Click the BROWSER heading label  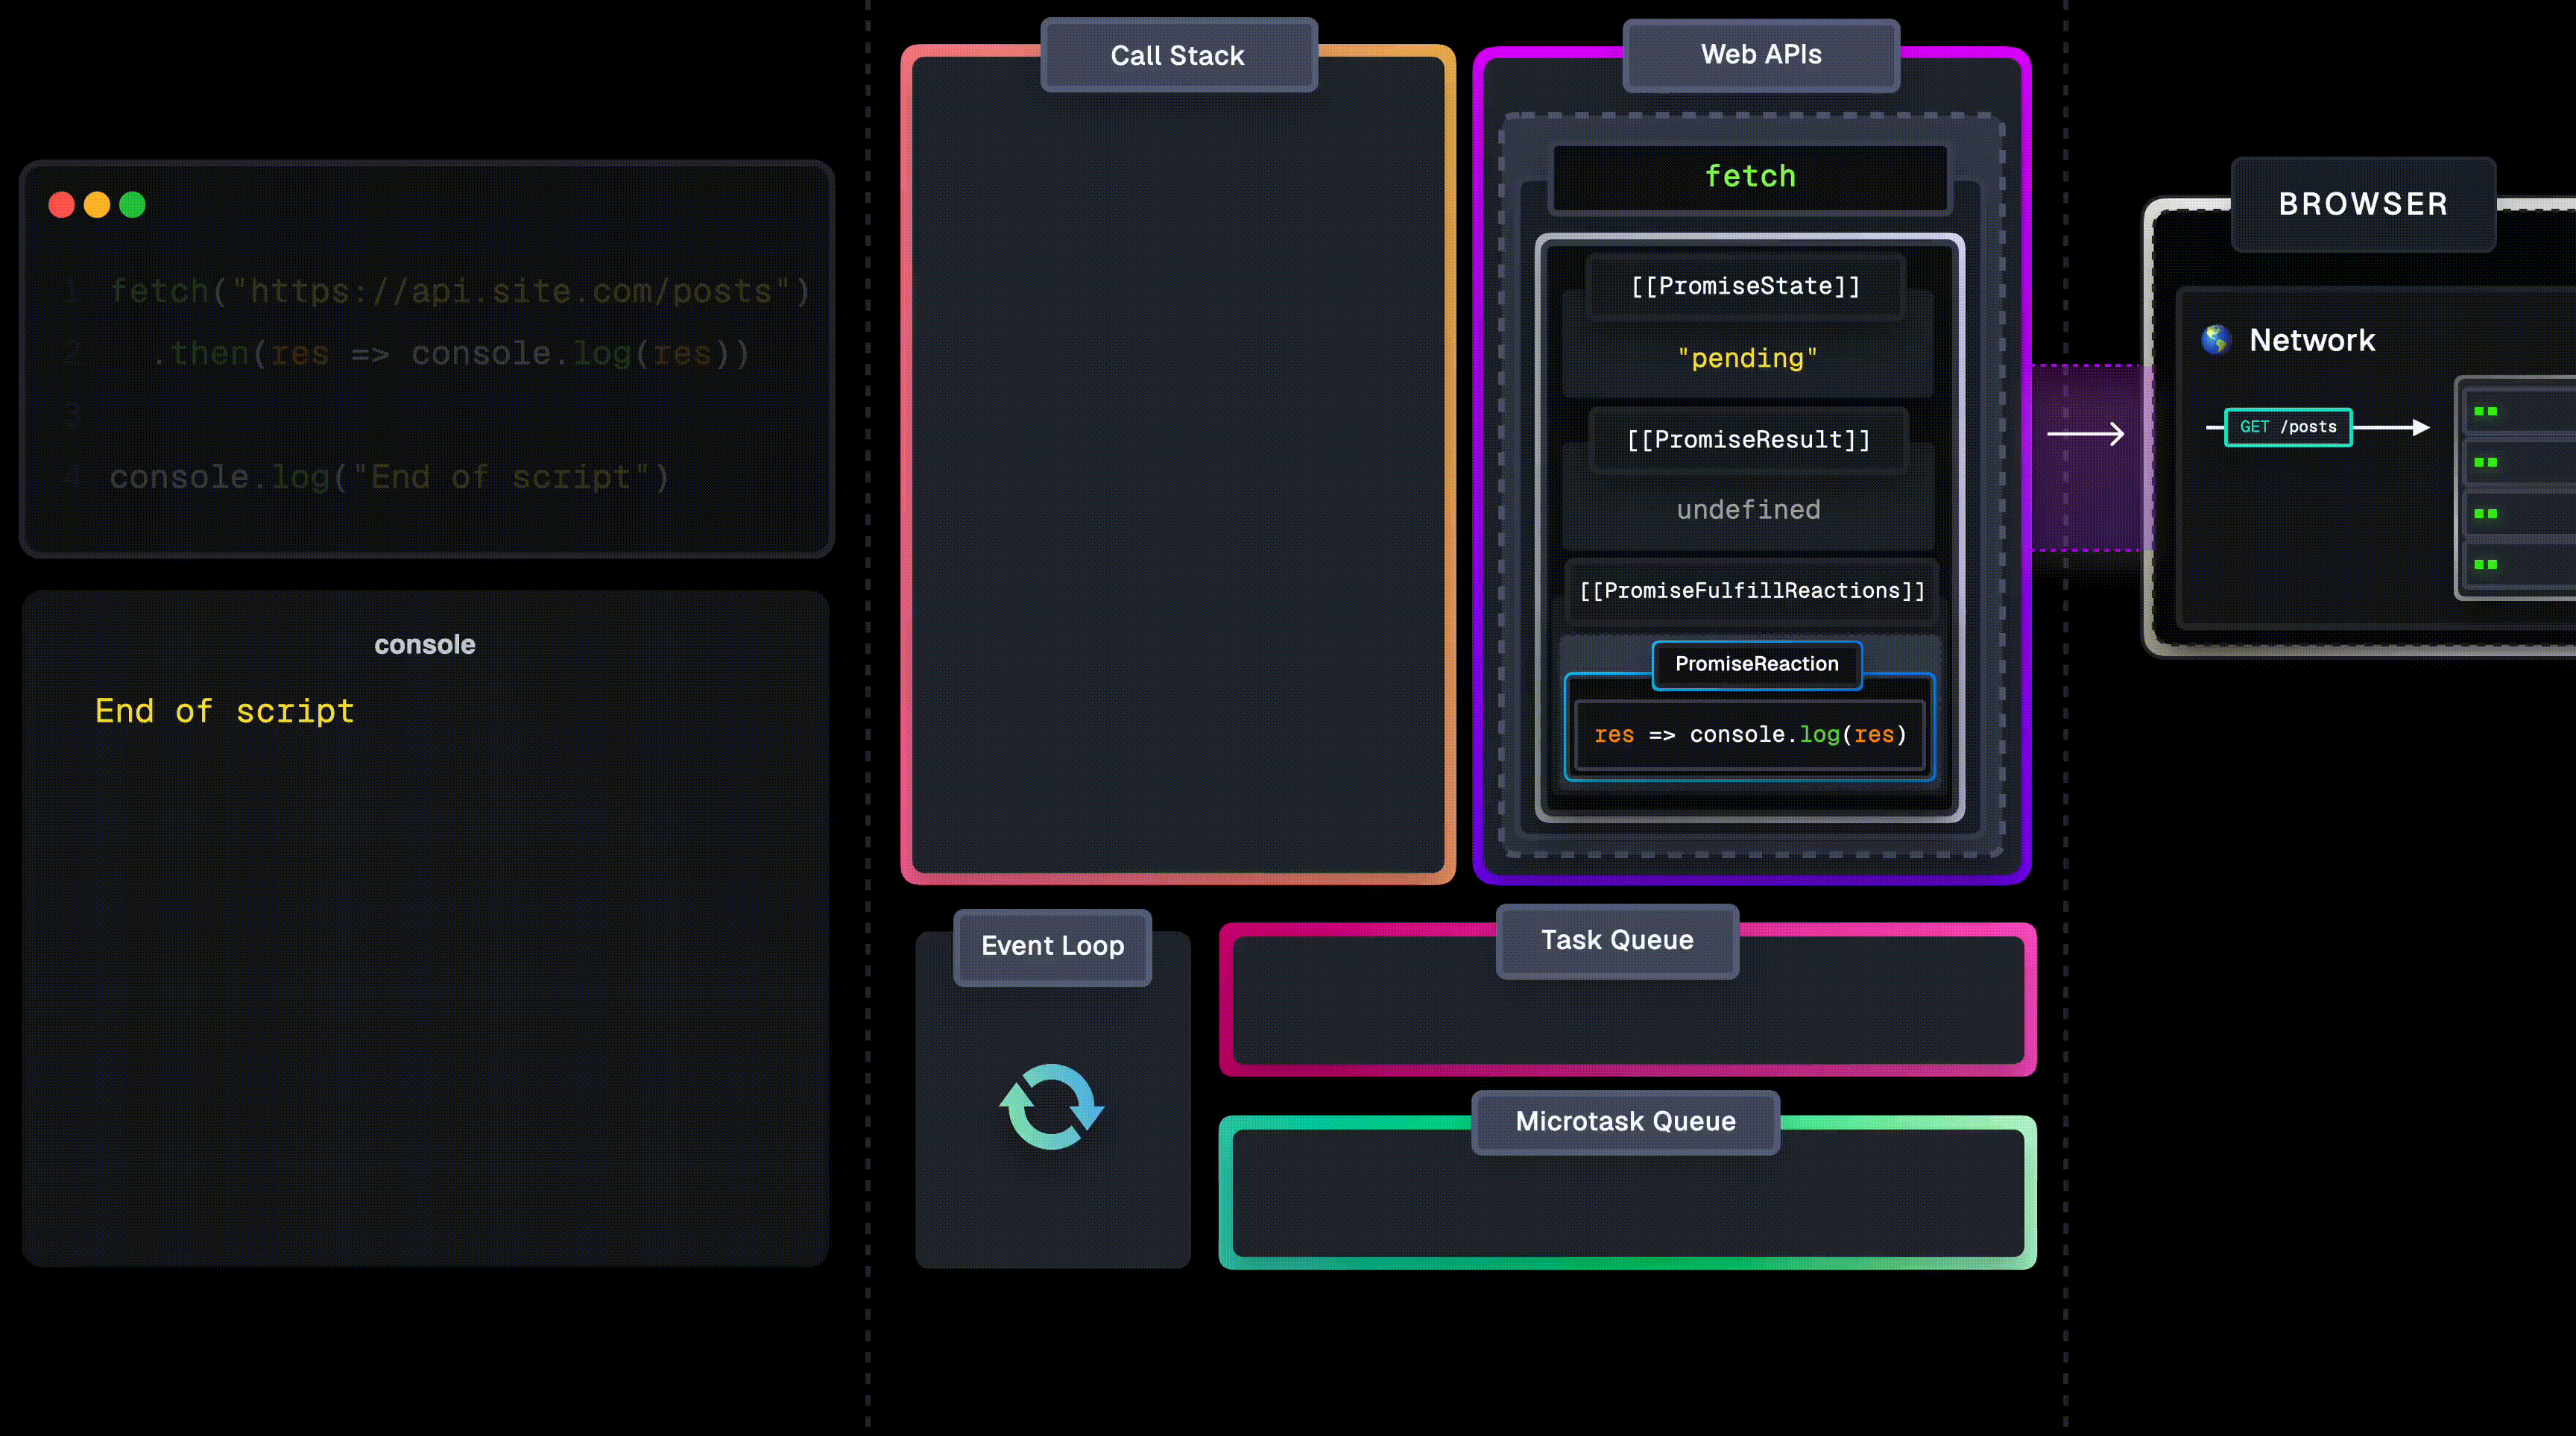click(2363, 204)
